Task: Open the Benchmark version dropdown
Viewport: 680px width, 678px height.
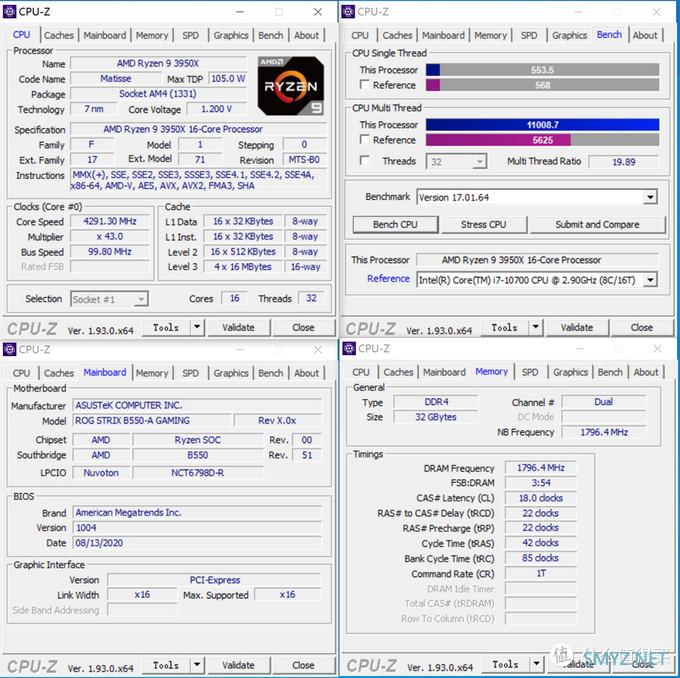Action: [650, 197]
